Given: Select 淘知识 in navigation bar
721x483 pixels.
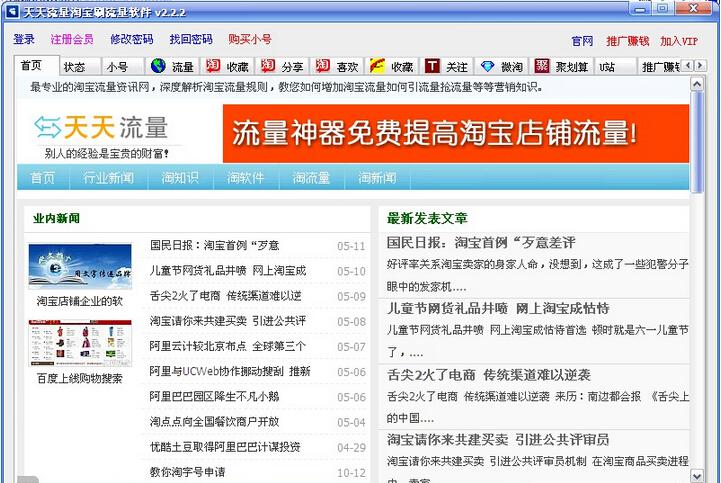Looking at the screenshot, I should point(180,178).
